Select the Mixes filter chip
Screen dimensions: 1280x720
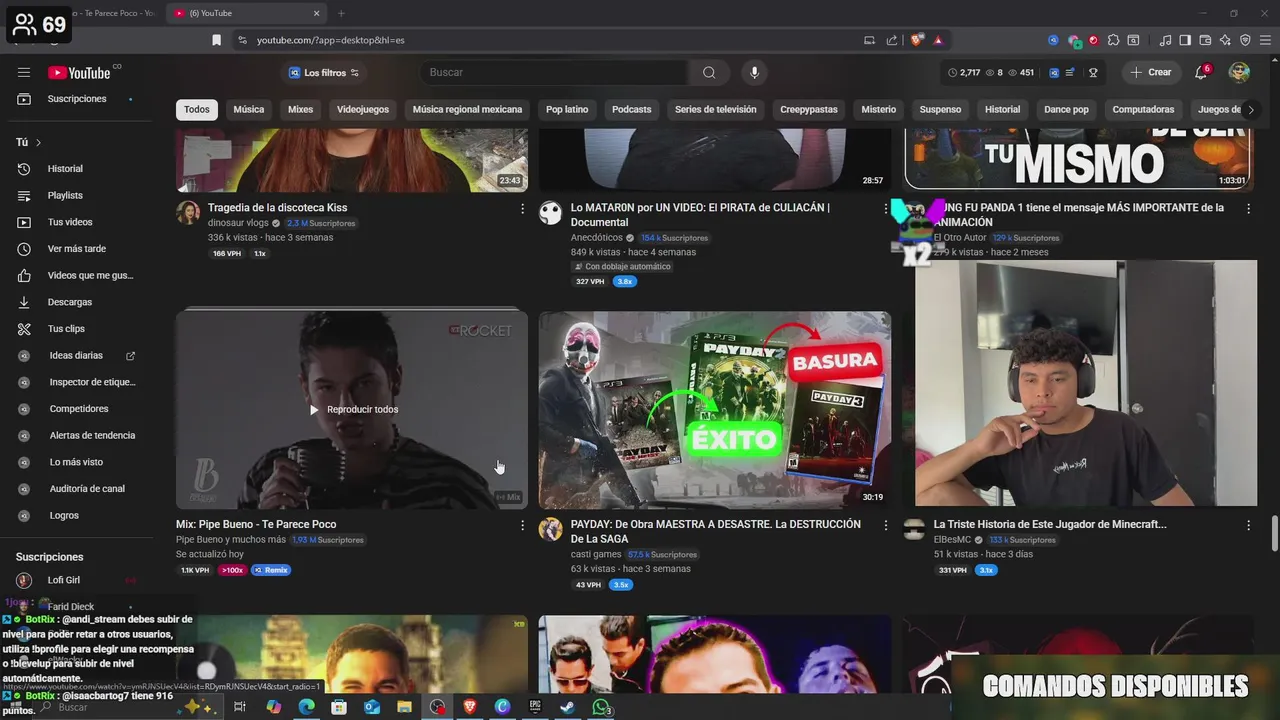pyautogui.click(x=300, y=110)
